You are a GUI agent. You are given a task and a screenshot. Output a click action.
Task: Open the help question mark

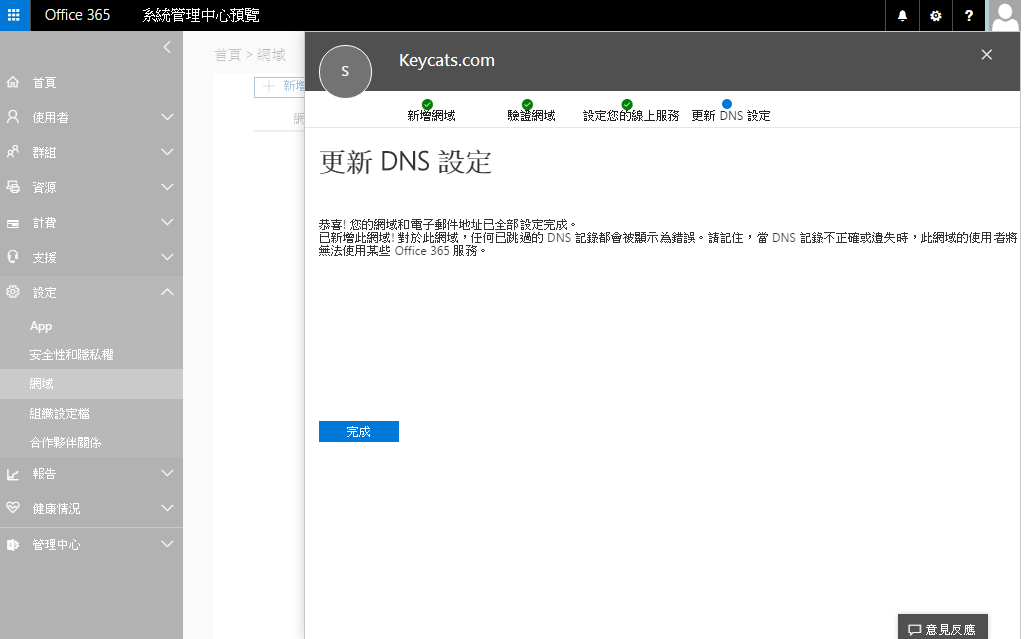point(968,16)
